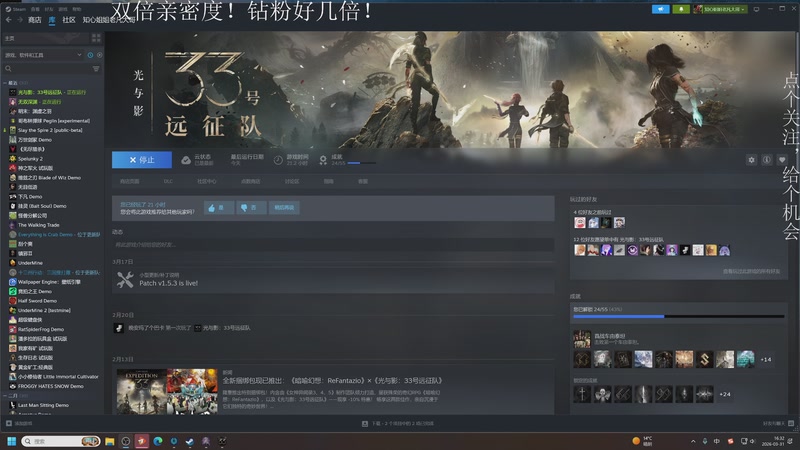The image size is (800, 450).
Task: Open the green notifications bell
Action: pos(681,9)
